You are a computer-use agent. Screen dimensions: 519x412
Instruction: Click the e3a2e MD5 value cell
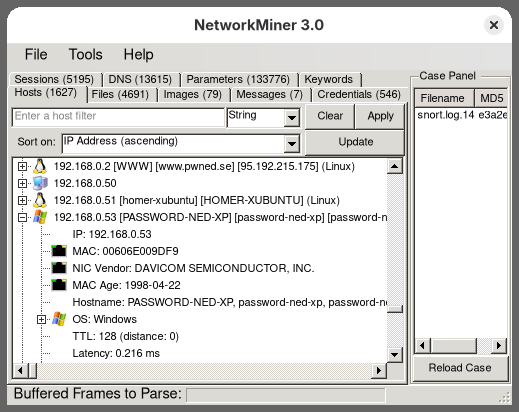493,115
